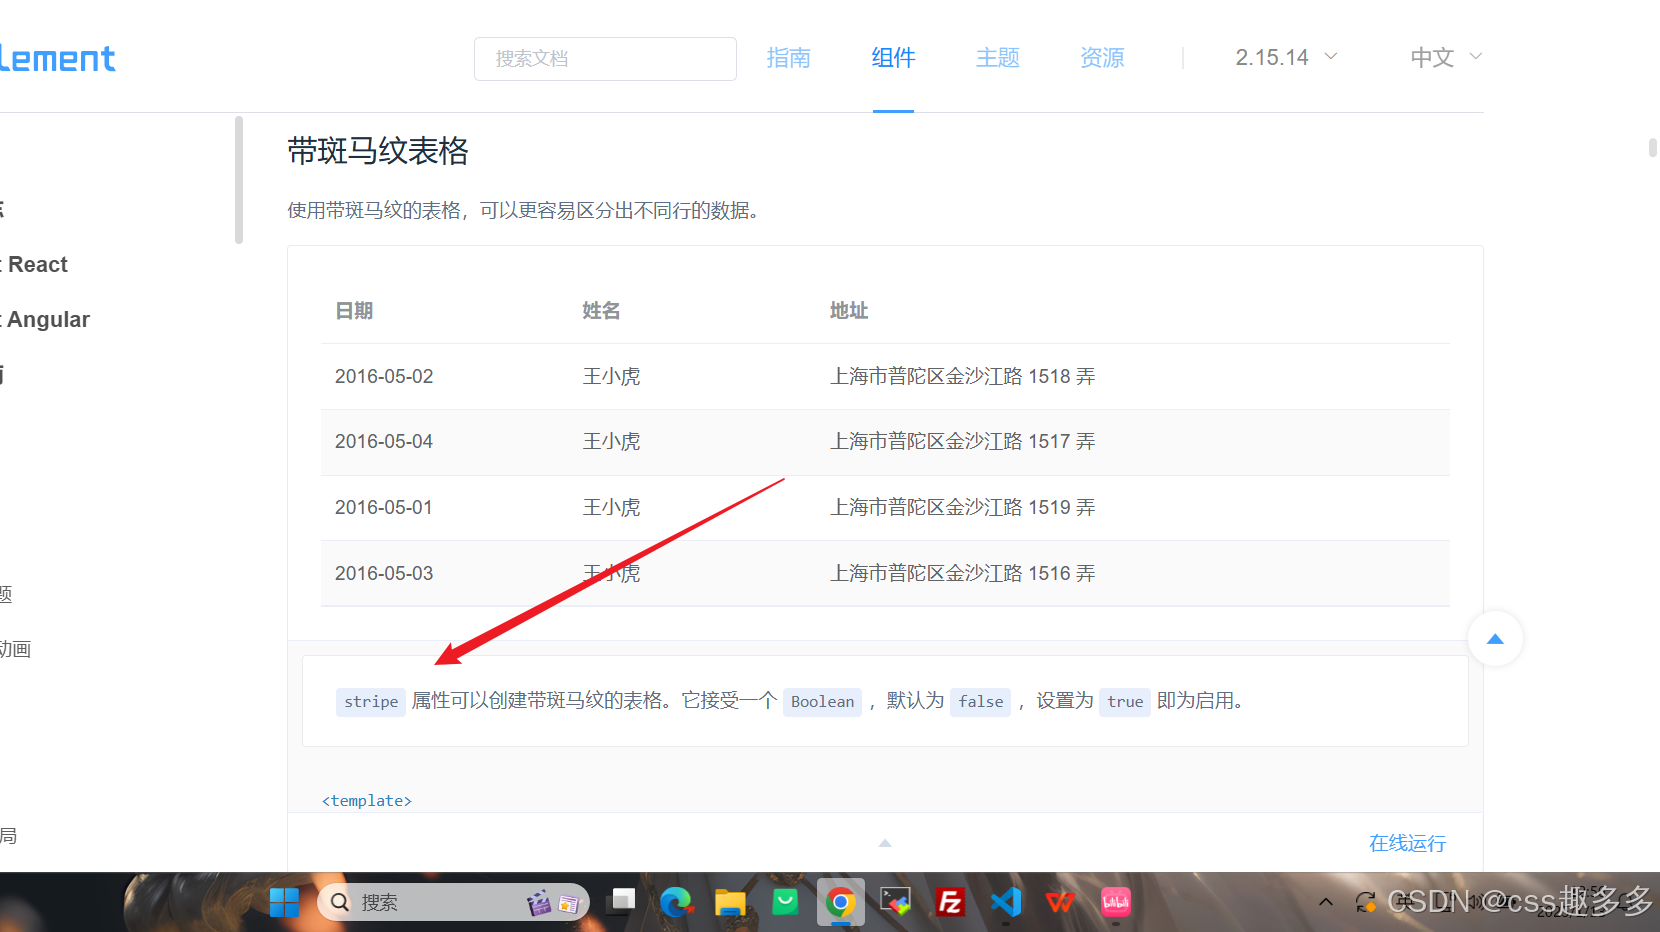
Task: Click the address cell with 1519 弄
Action: 963,507
